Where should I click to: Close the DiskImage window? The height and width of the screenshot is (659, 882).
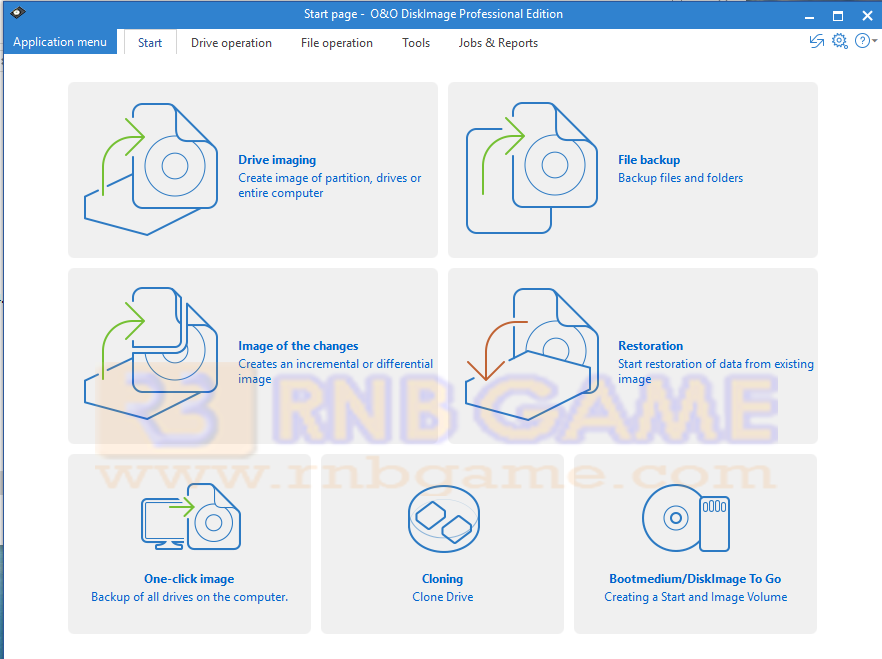(x=867, y=16)
